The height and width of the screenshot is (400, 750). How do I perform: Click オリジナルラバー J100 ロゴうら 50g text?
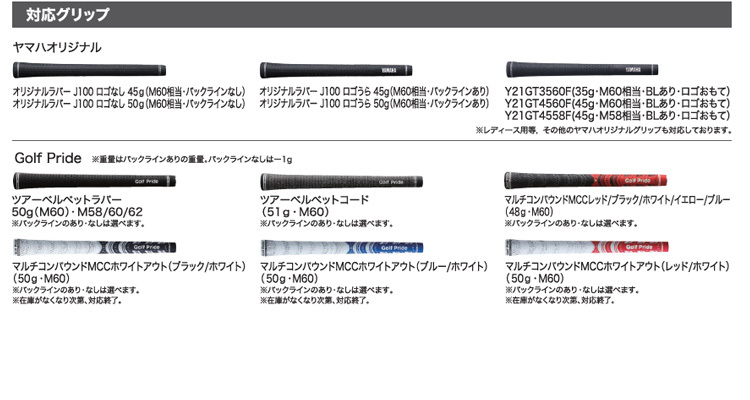click(x=375, y=103)
